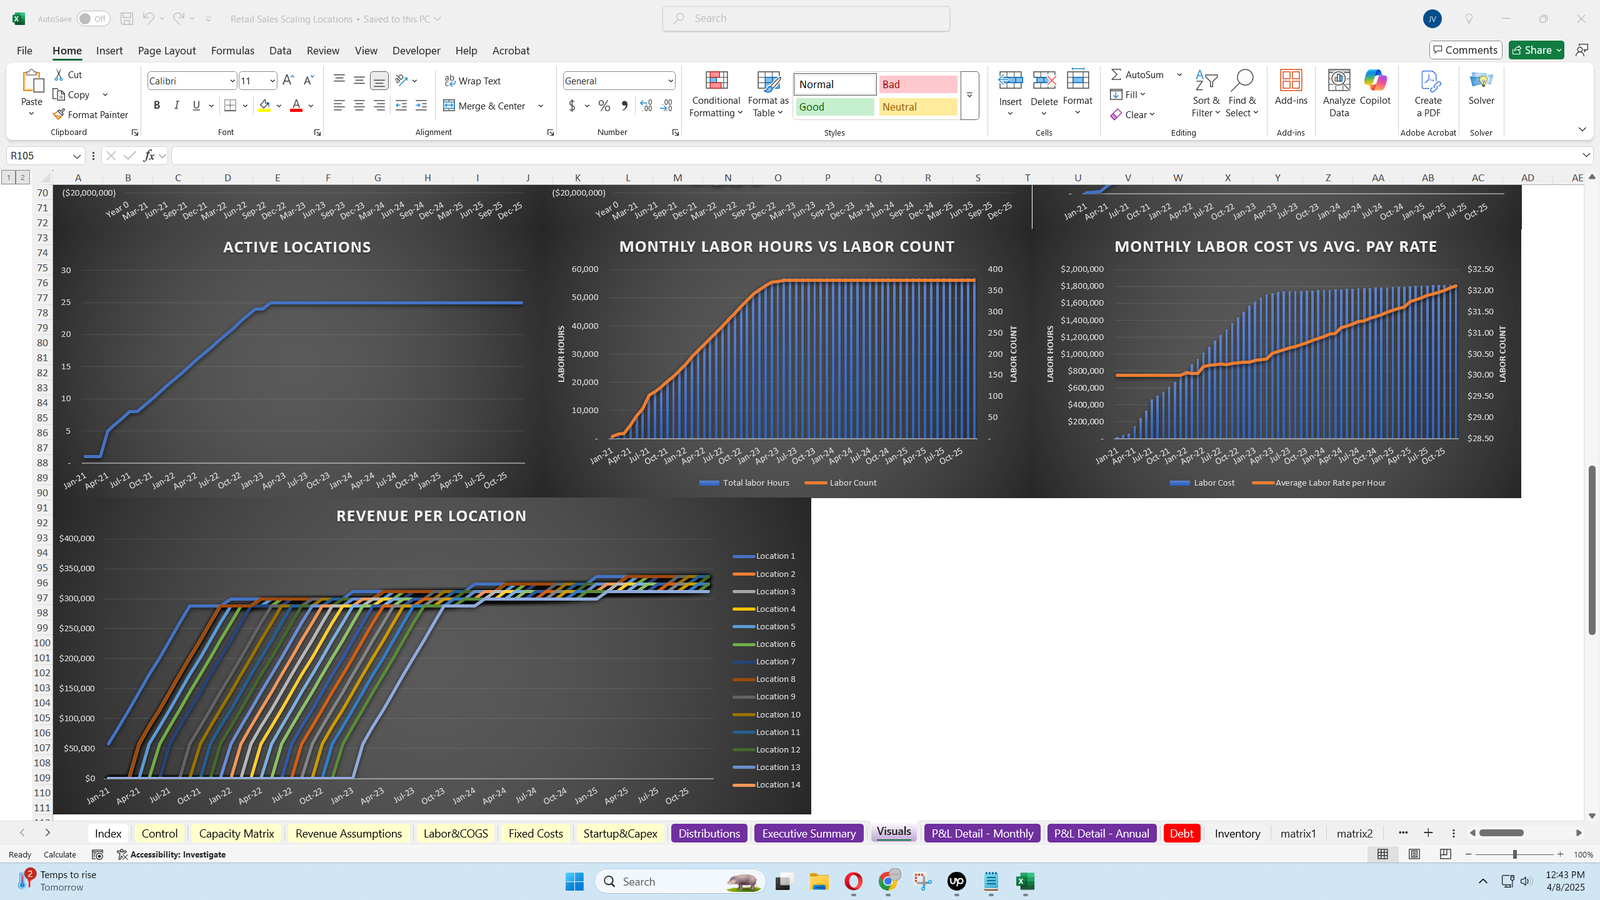The height and width of the screenshot is (900, 1600).
Task: Switch to the Executive Summary sheet
Action: coord(808,833)
